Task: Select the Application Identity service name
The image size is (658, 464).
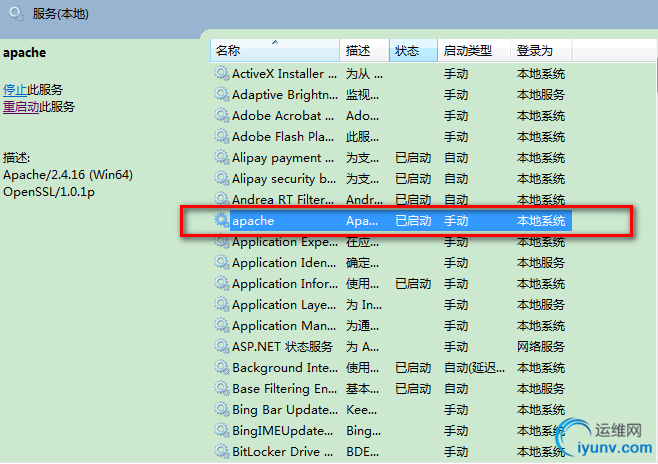Action: [x=284, y=263]
